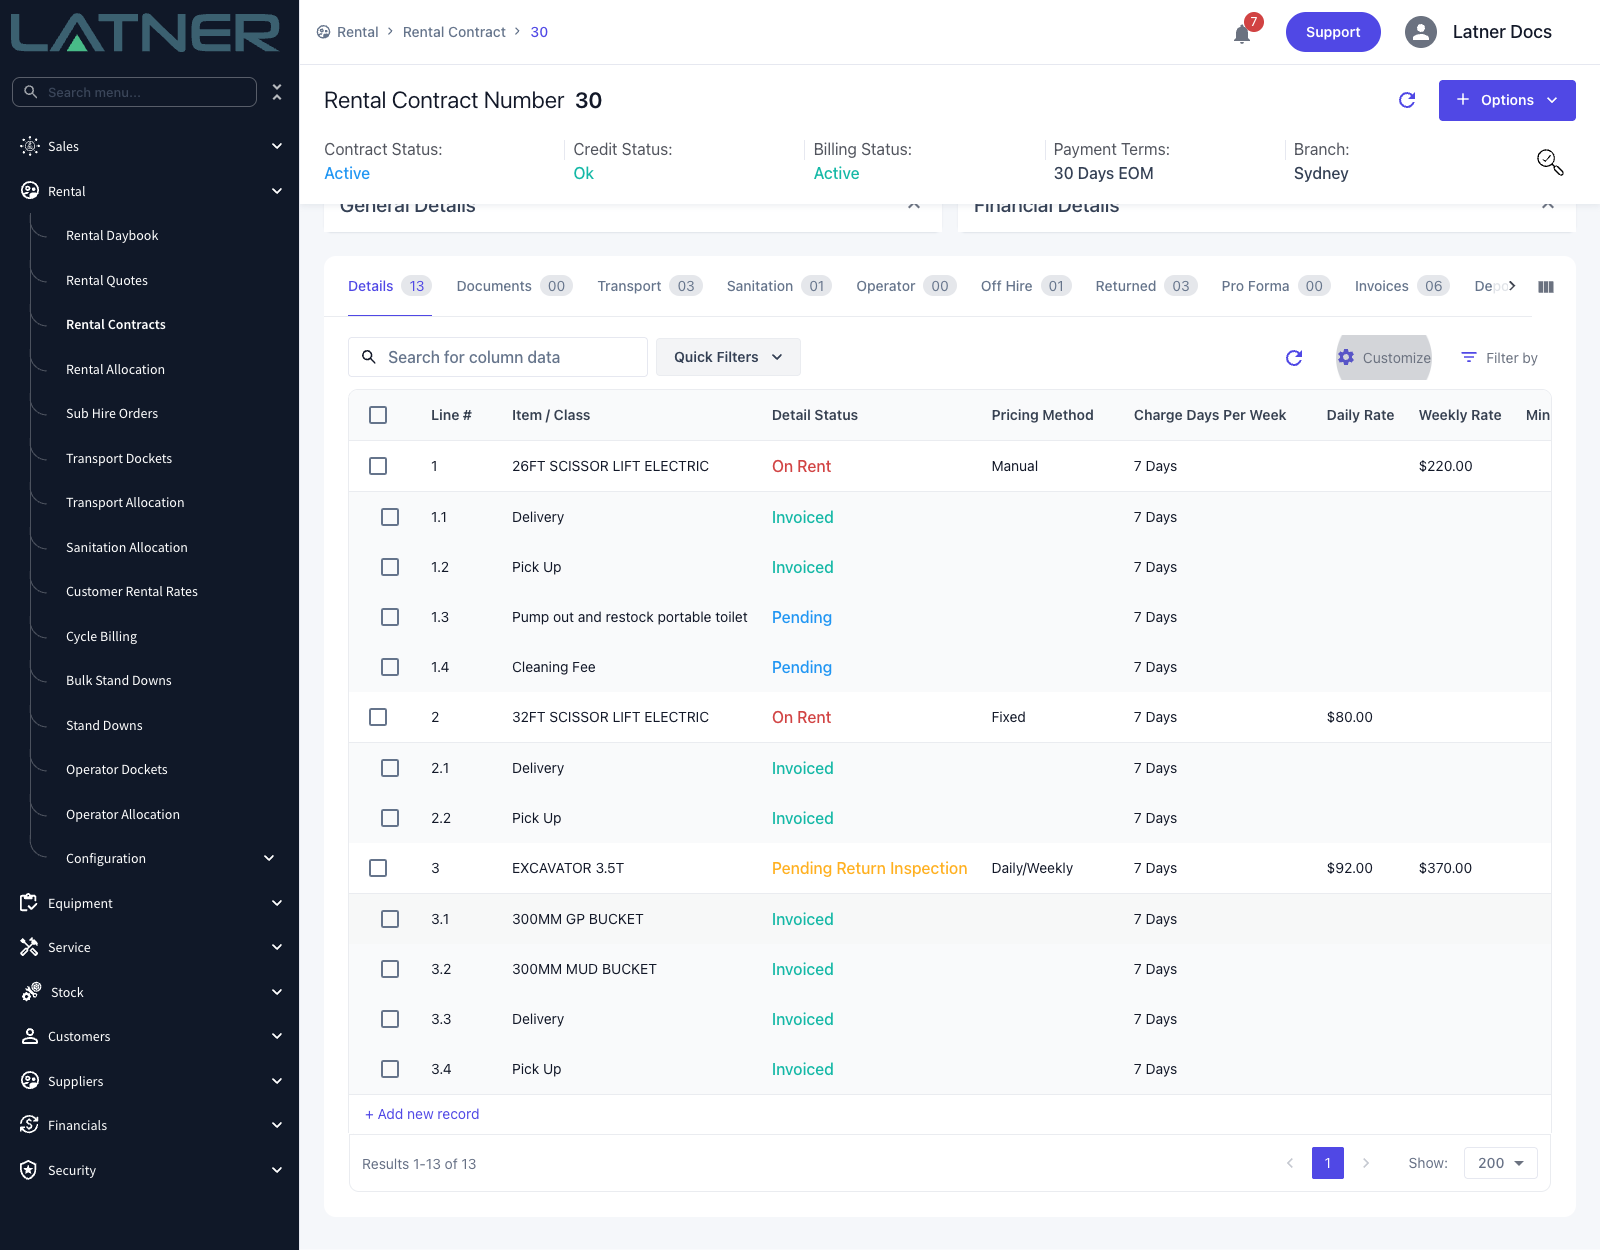Open the column layout icon beside tabs

pos(1546,287)
